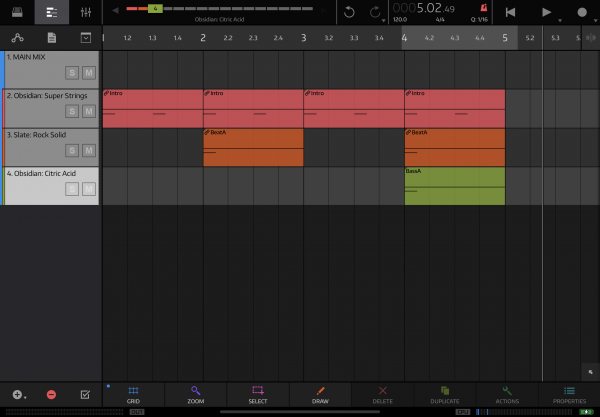
Task: Change the Q: 1/16 quantize setting
Action: click(479, 20)
